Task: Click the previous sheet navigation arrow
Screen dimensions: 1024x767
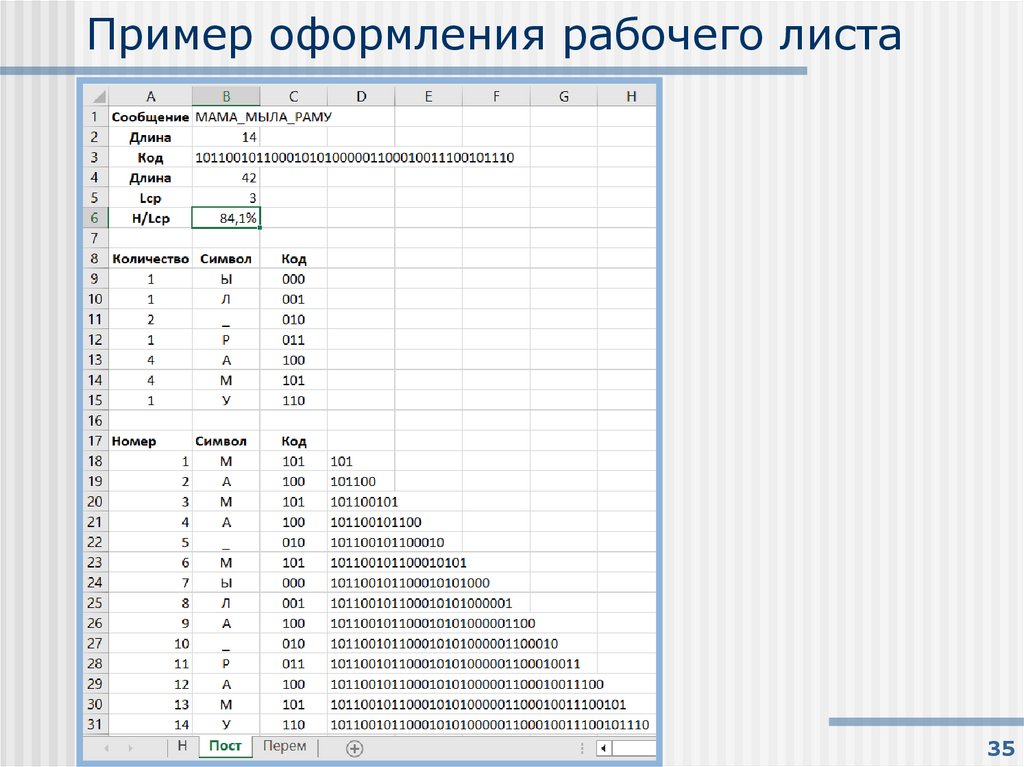Action: pyautogui.click(x=106, y=747)
